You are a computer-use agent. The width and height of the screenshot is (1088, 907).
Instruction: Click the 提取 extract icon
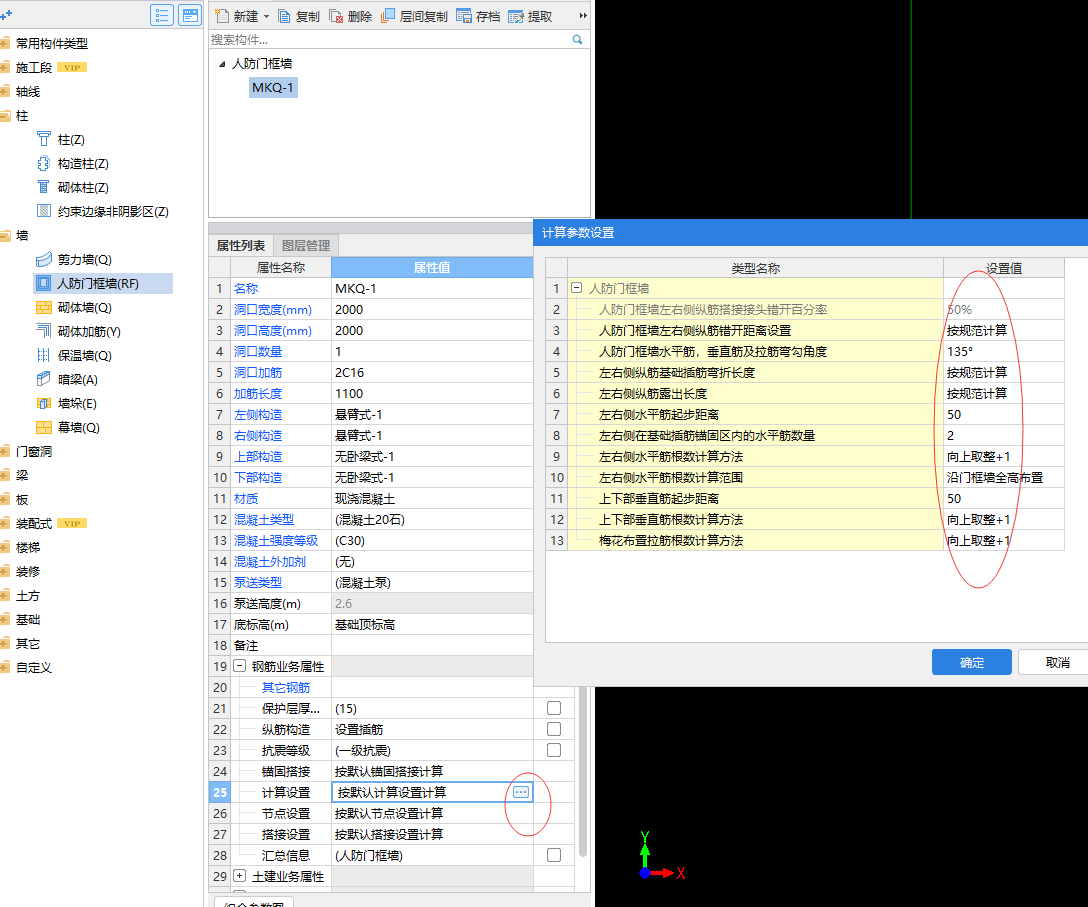[x=516, y=16]
